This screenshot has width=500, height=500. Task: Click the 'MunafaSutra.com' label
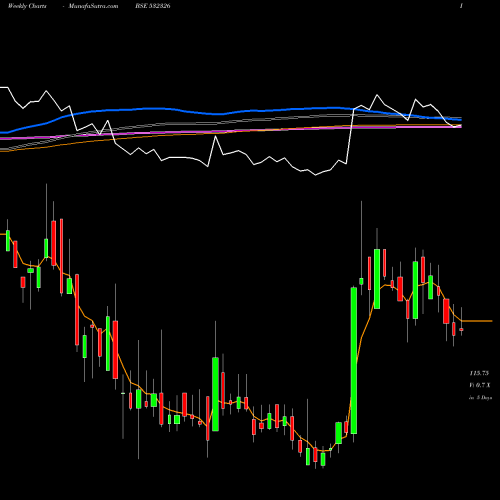coord(93,6)
